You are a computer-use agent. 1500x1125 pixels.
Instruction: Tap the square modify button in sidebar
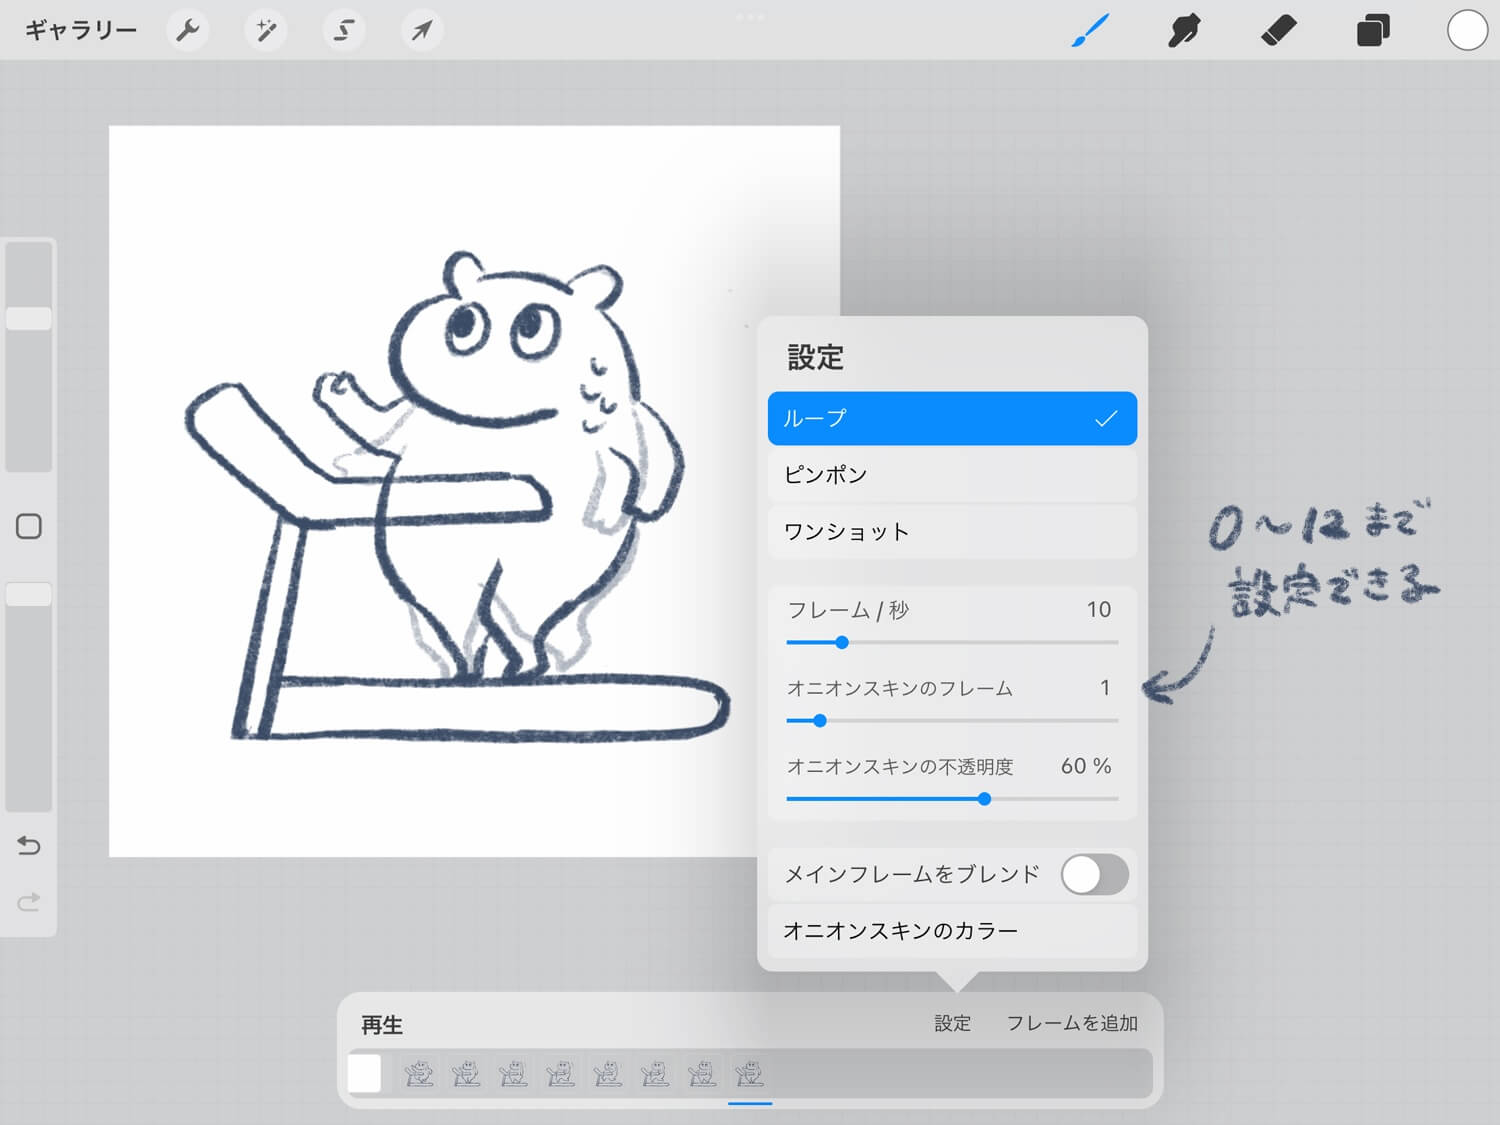29,527
